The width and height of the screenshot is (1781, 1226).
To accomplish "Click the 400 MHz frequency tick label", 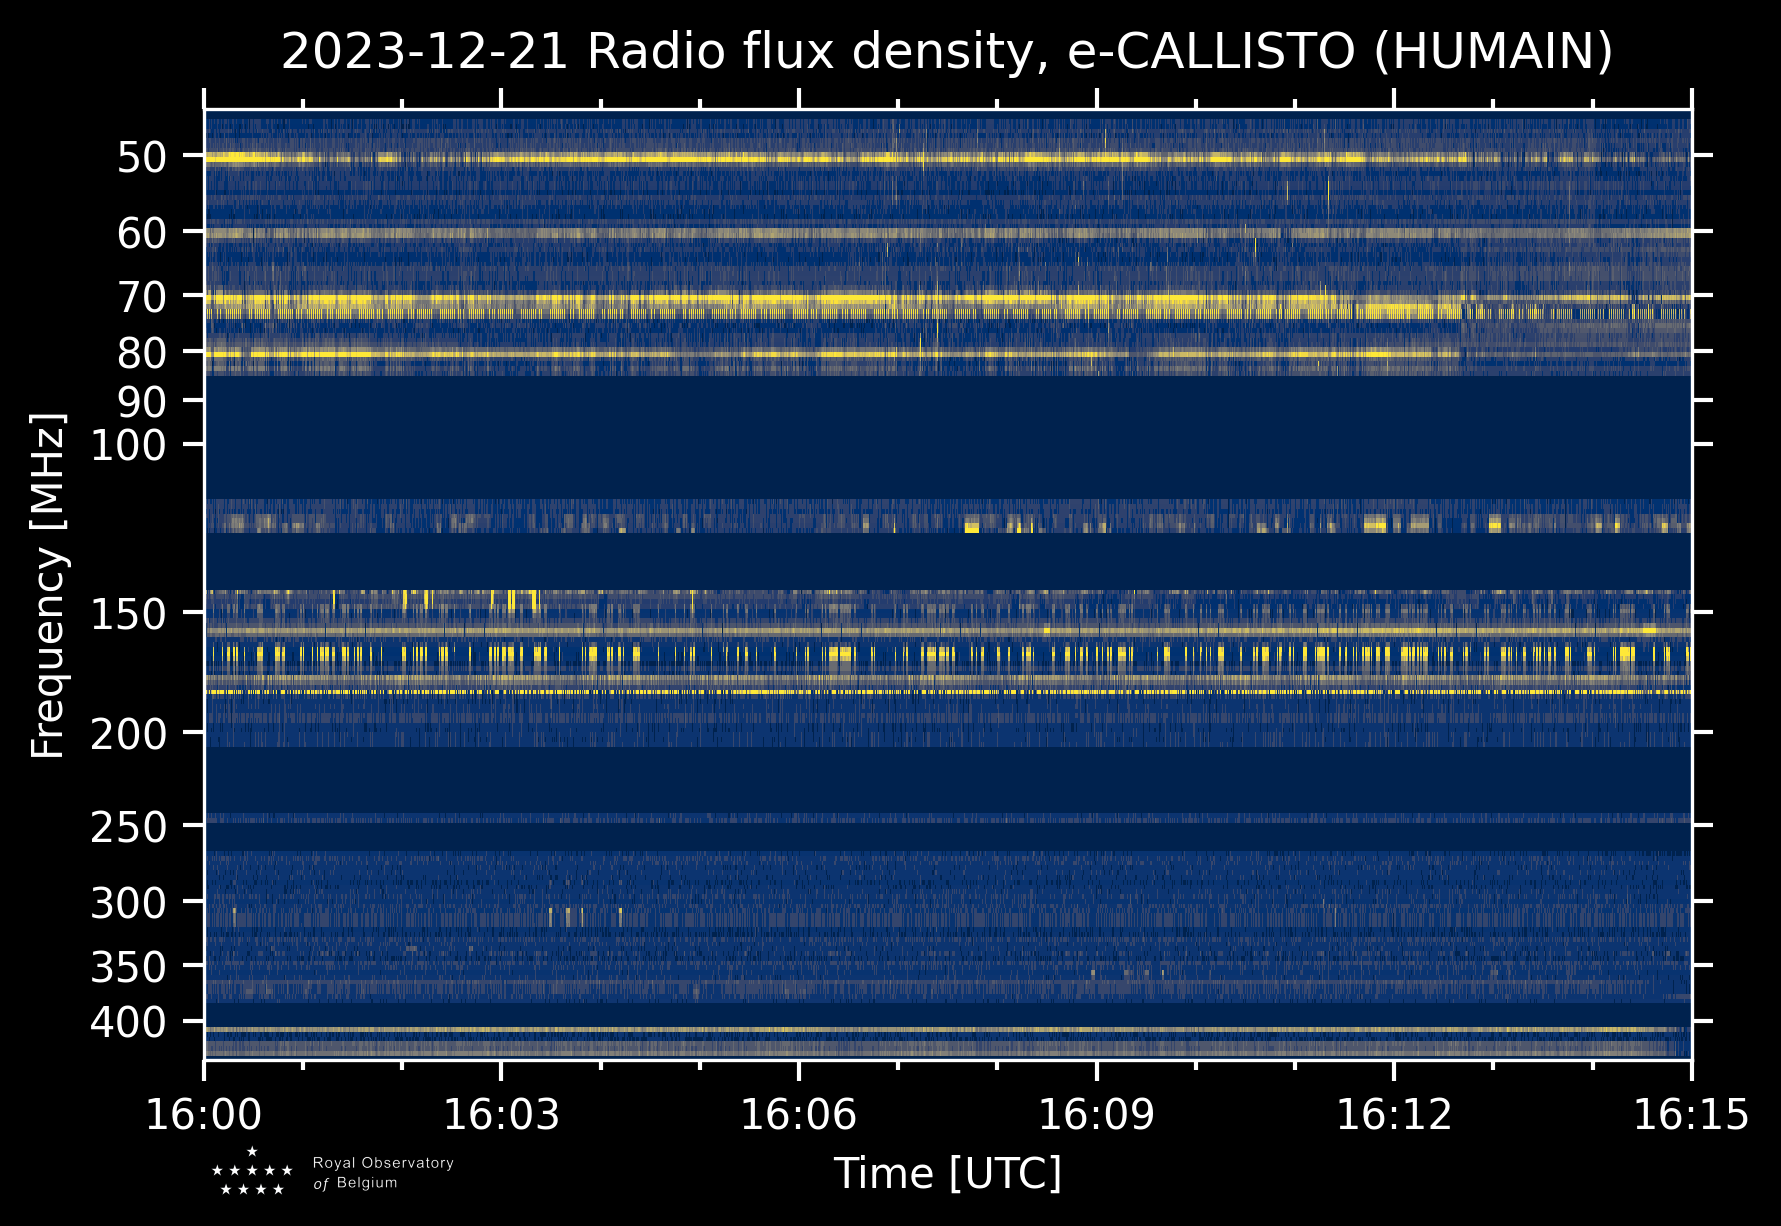I will (128, 1023).
